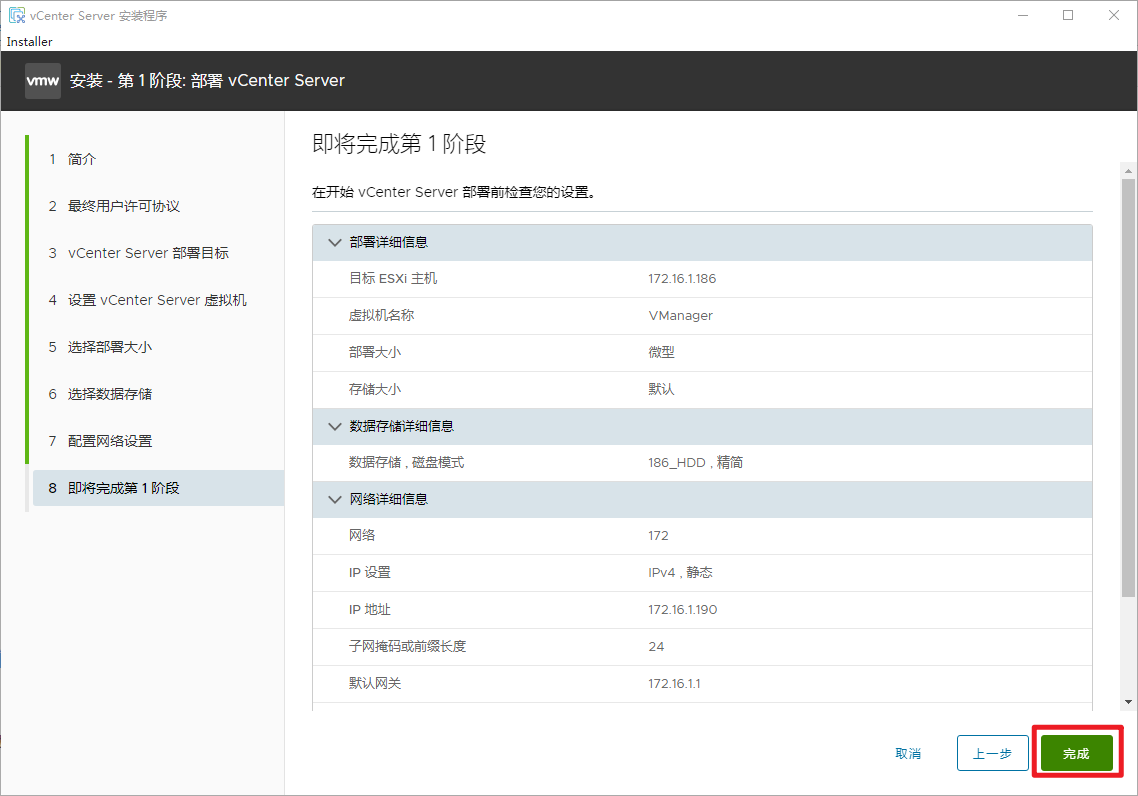The height and width of the screenshot is (796, 1138).
Task: Go to step 3 vCenter Server 部署目标
Action: click(148, 253)
